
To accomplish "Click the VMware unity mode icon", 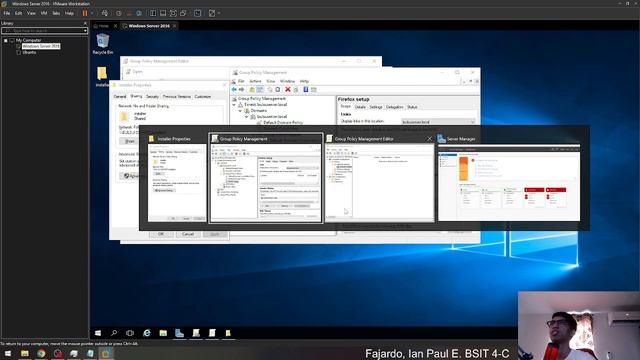I will (x=183, y=13).
